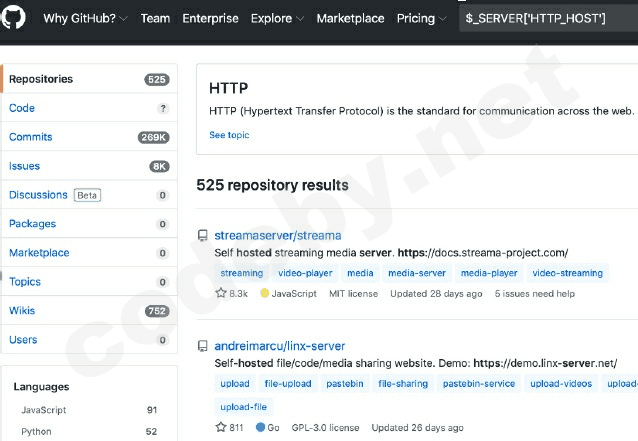
Task: Click the file-sharing topic tag
Action: (403, 383)
